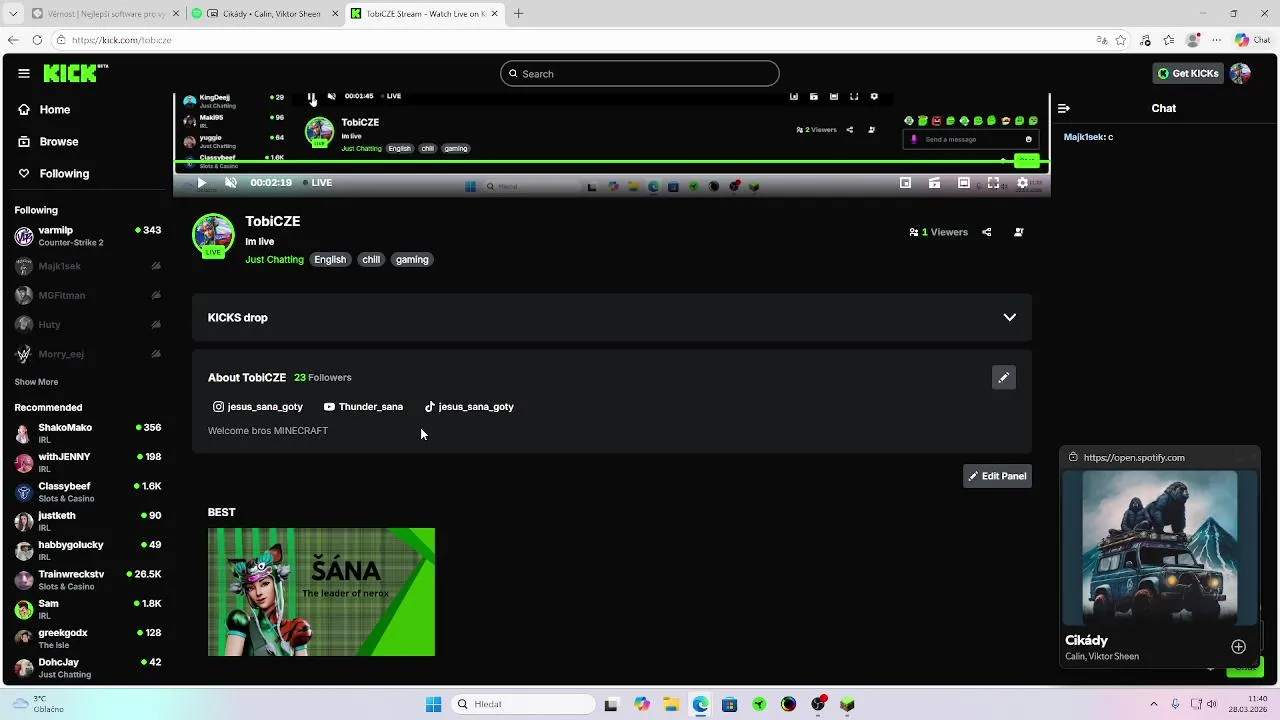
Task: Open Microsoft Store from taskbar
Action: (729, 704)
